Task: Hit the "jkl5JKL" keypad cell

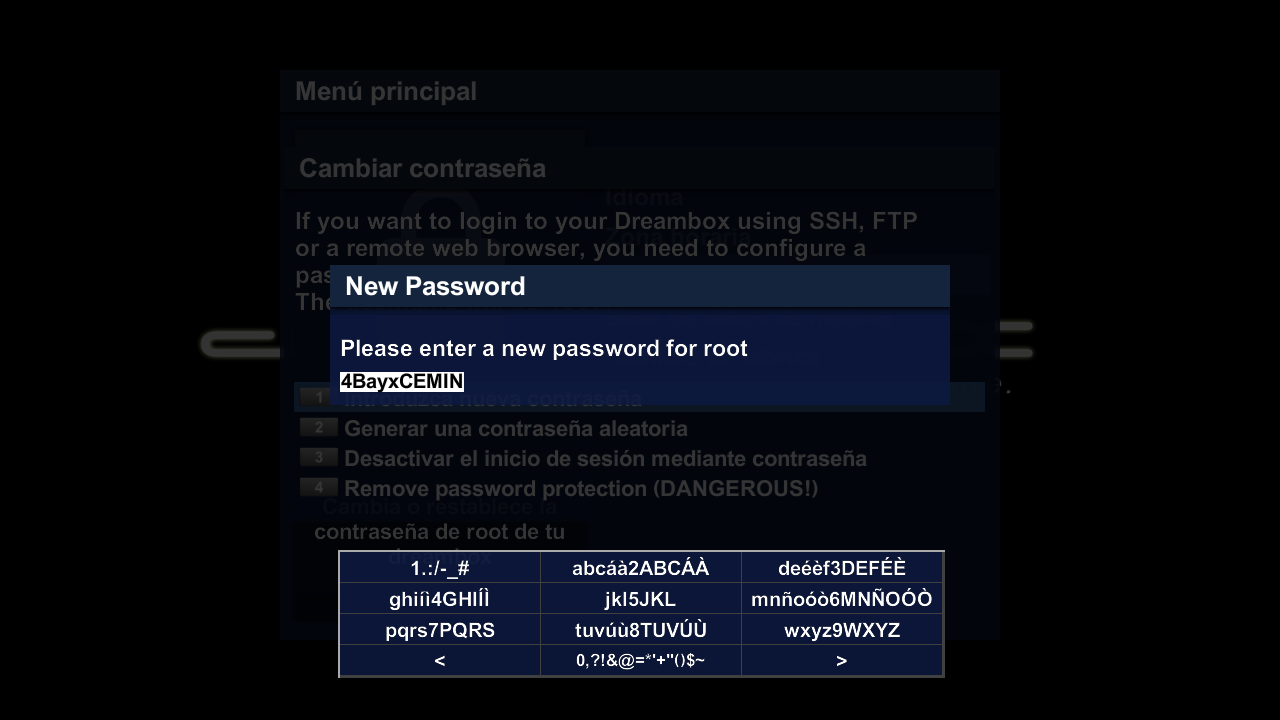Action: (x=640, y=599)
